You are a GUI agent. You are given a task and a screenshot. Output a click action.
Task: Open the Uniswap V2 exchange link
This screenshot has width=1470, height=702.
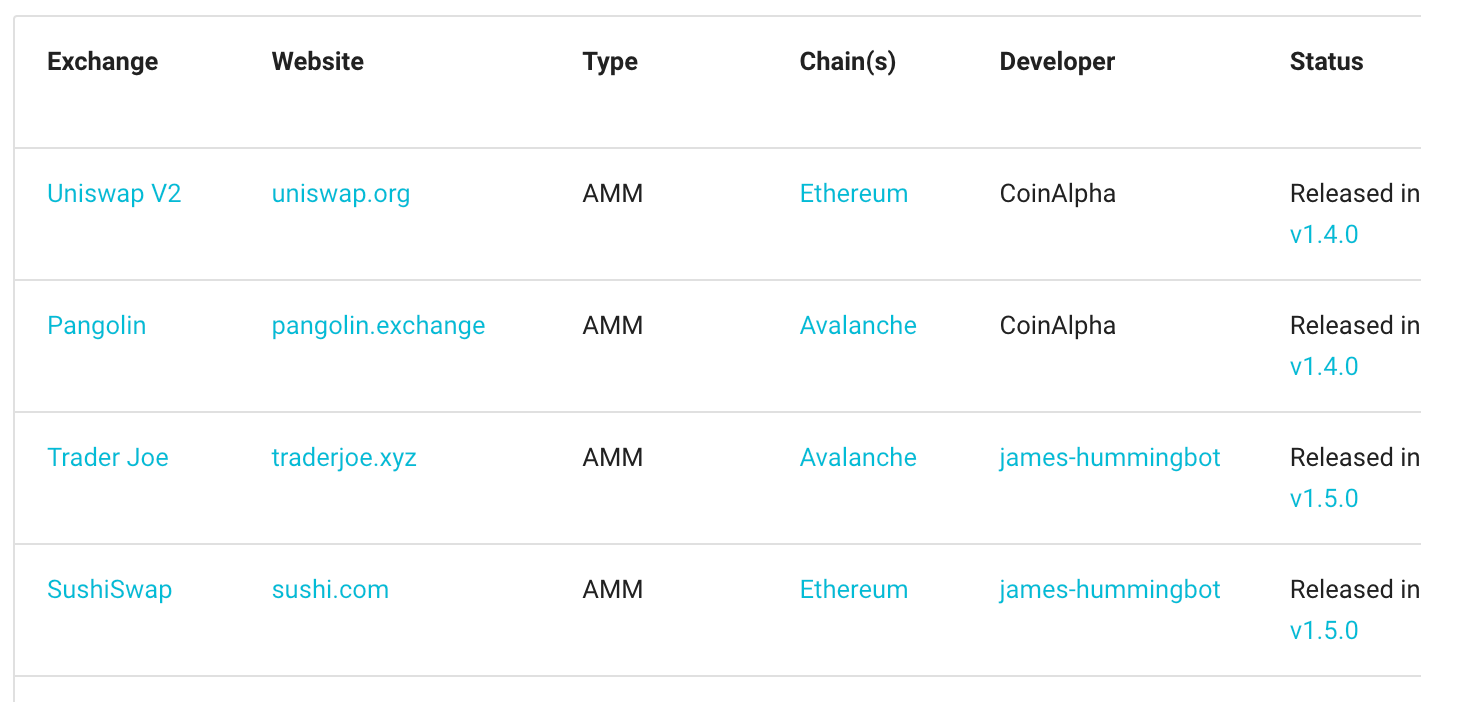(x=114, y=193)
